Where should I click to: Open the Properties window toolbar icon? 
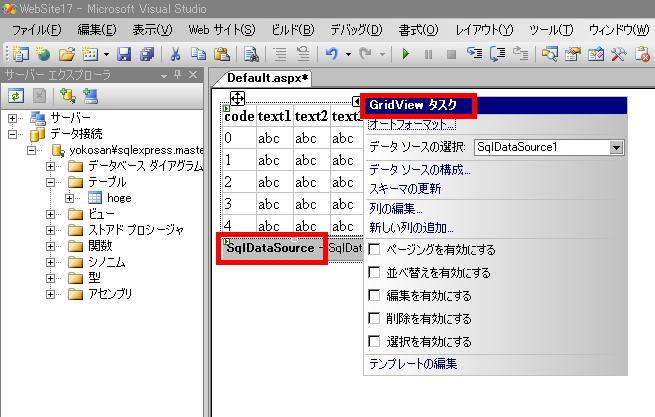coord(573,54)
